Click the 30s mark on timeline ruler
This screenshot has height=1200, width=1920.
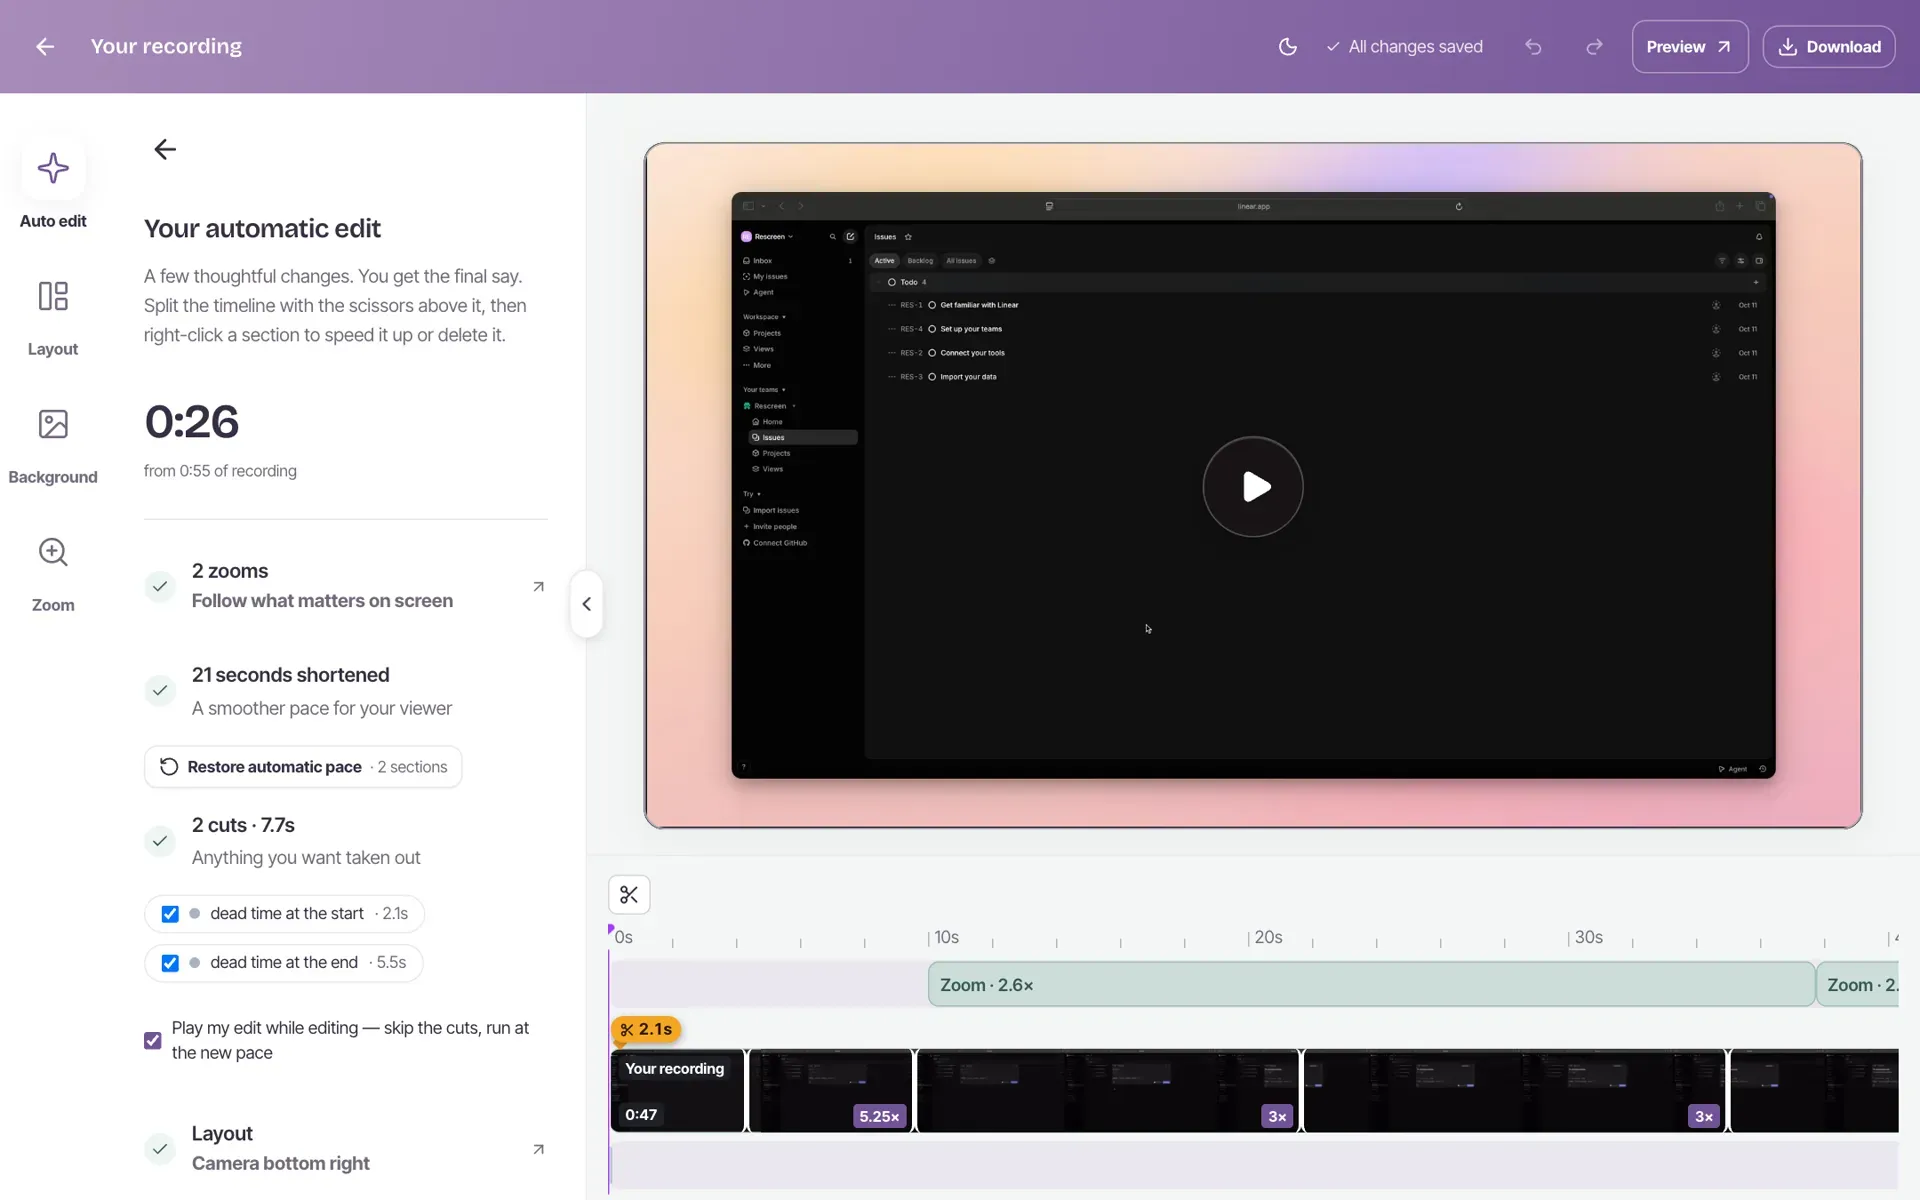(x=1587, y=937)
